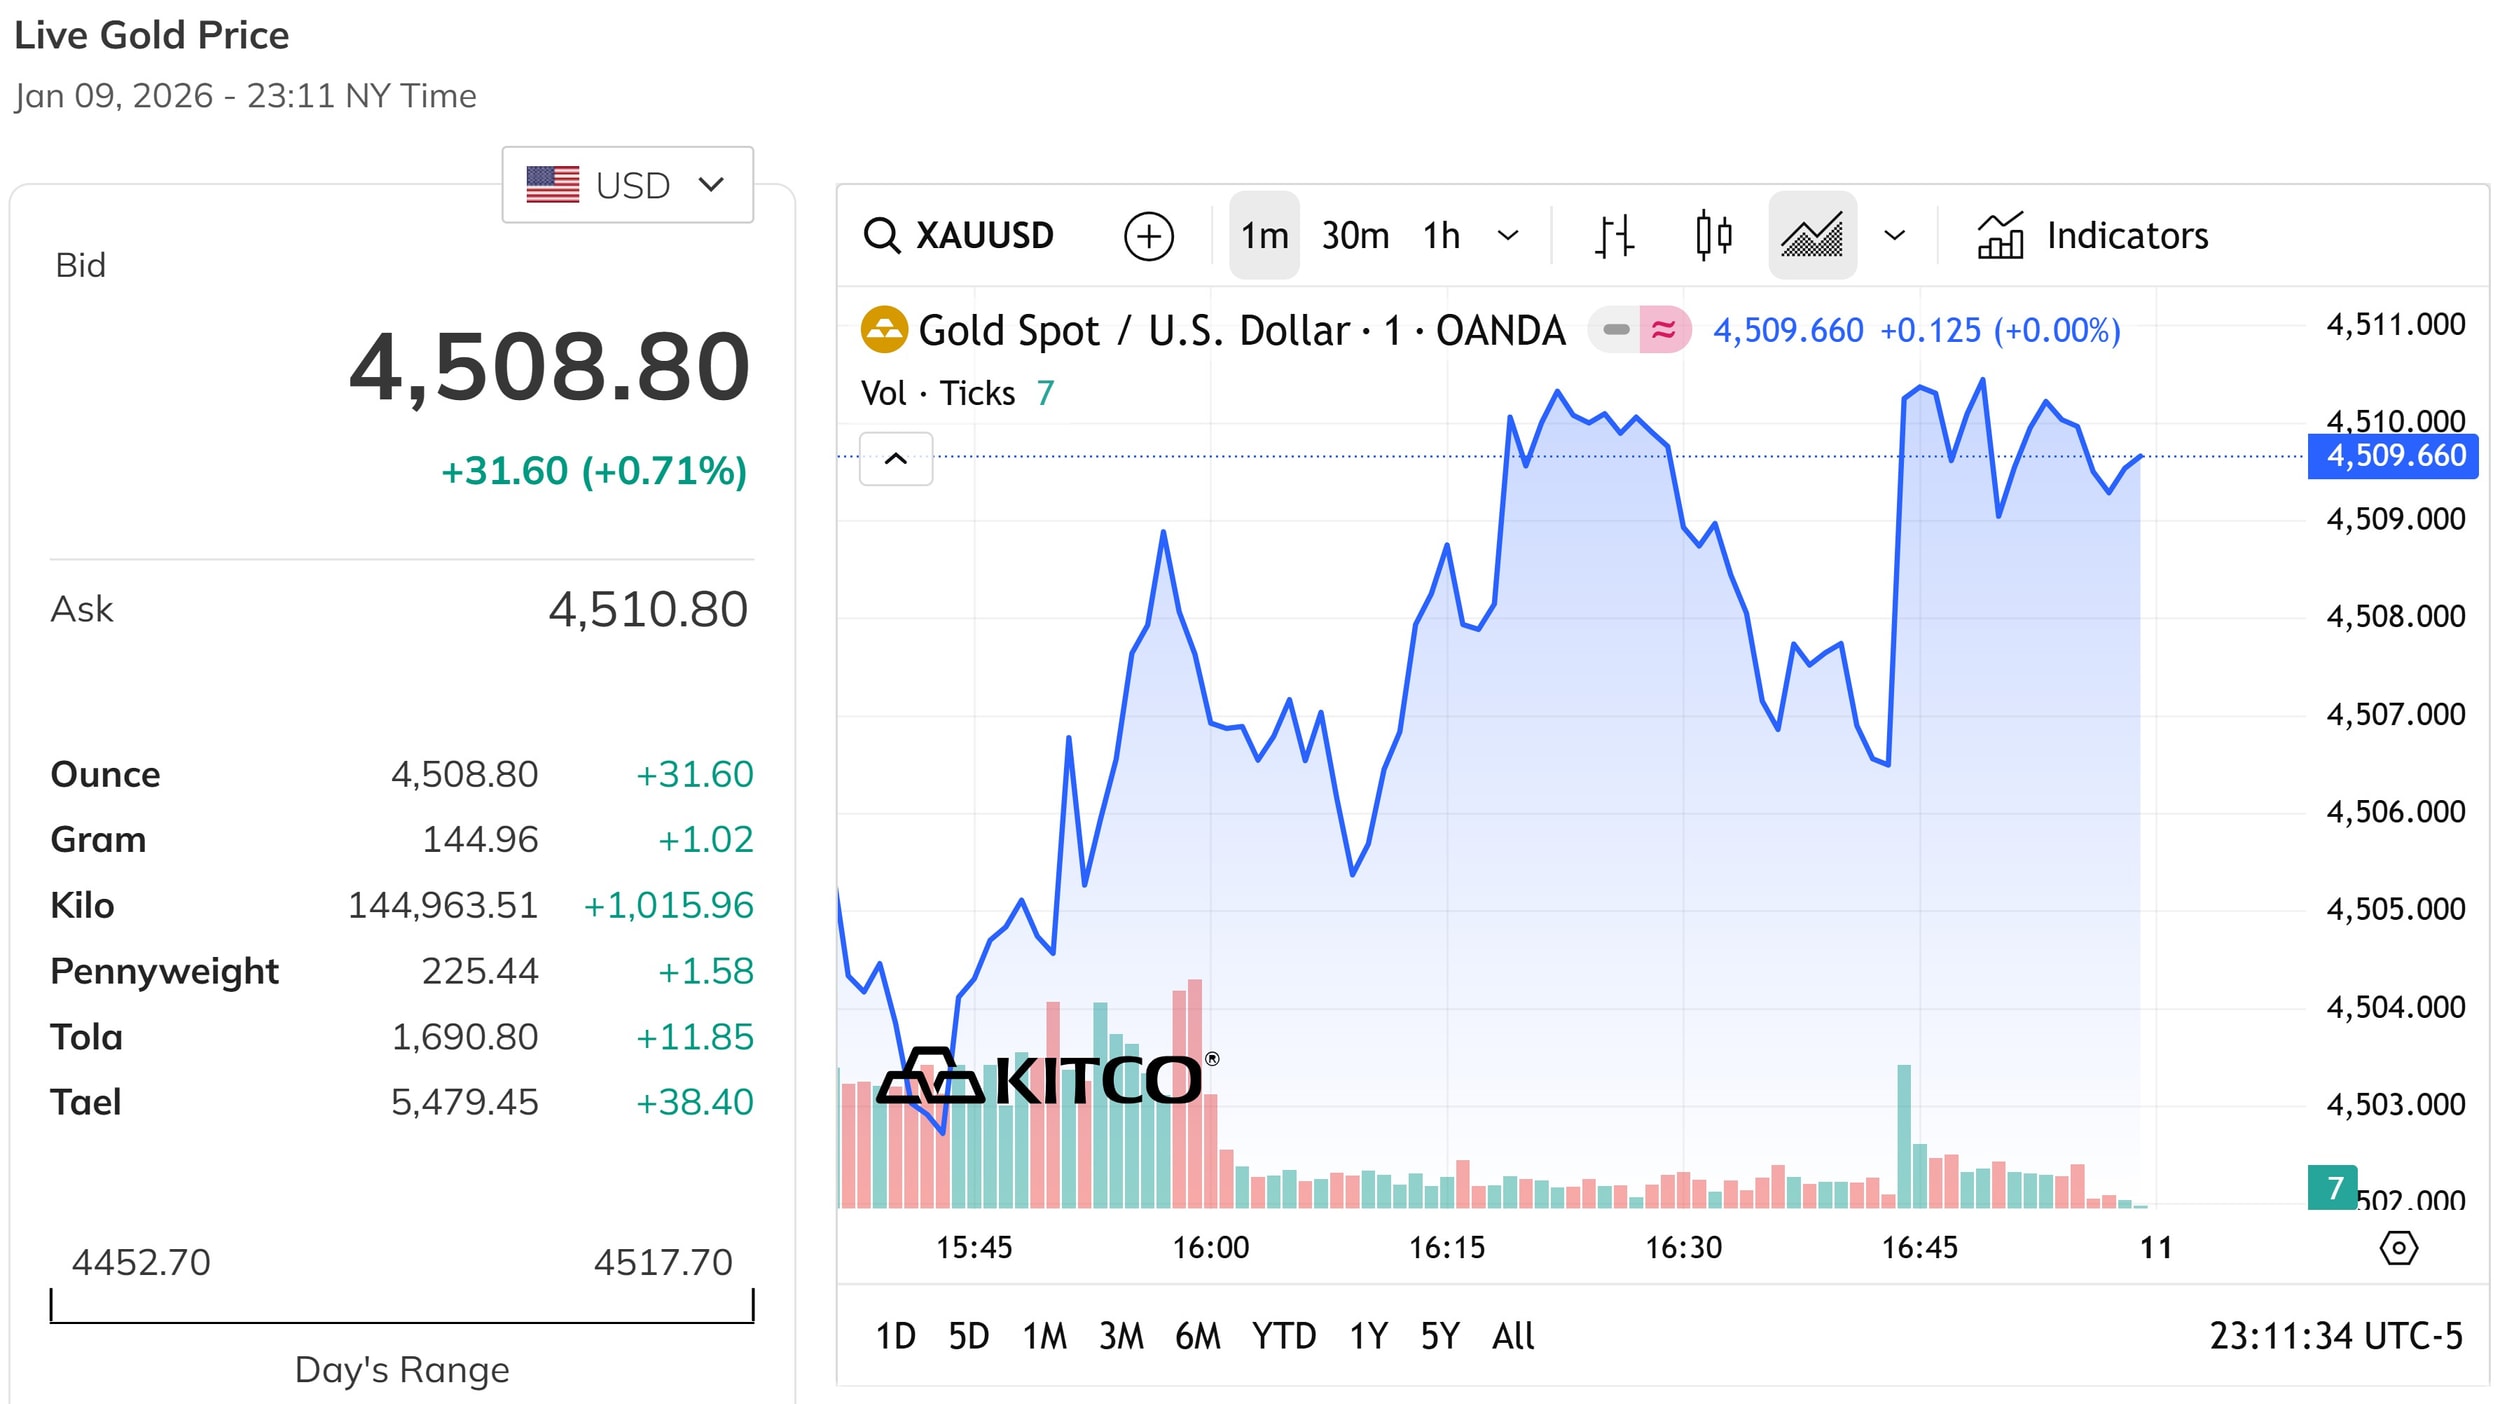Expand the interval dropdown next to 1h

click(1508, 235)
